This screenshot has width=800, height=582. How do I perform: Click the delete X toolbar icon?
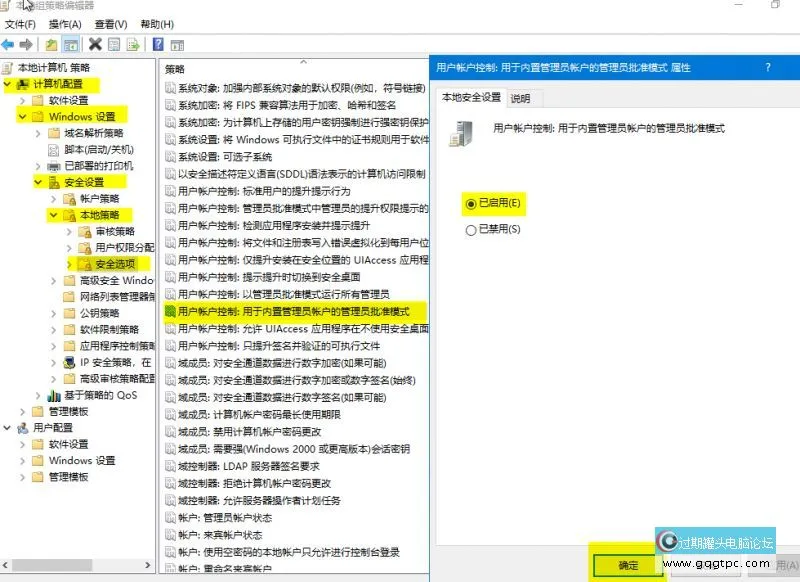pyautogui.click(x=94, y=45)
